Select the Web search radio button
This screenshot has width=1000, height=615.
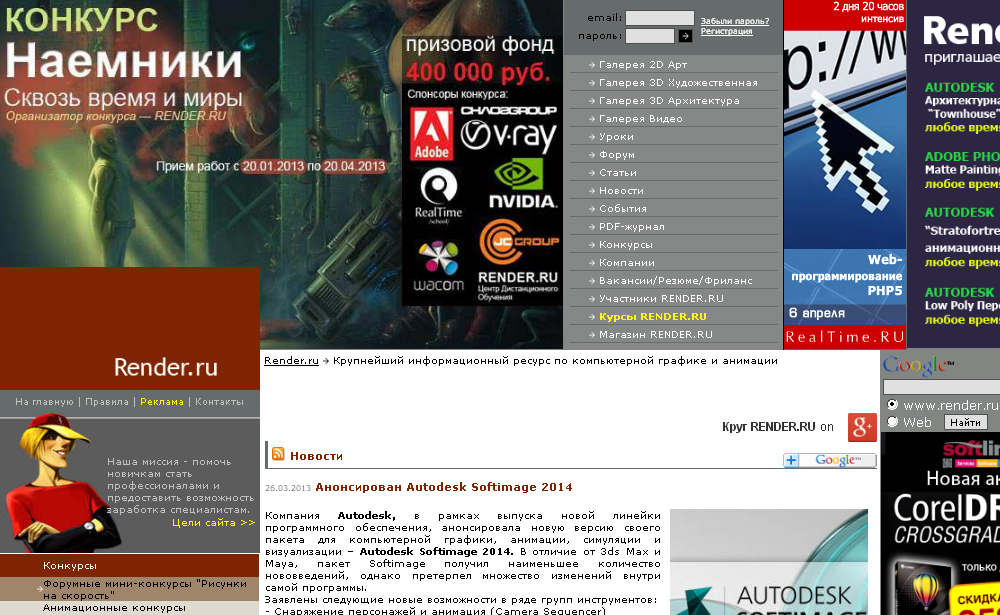coord(892,422)
